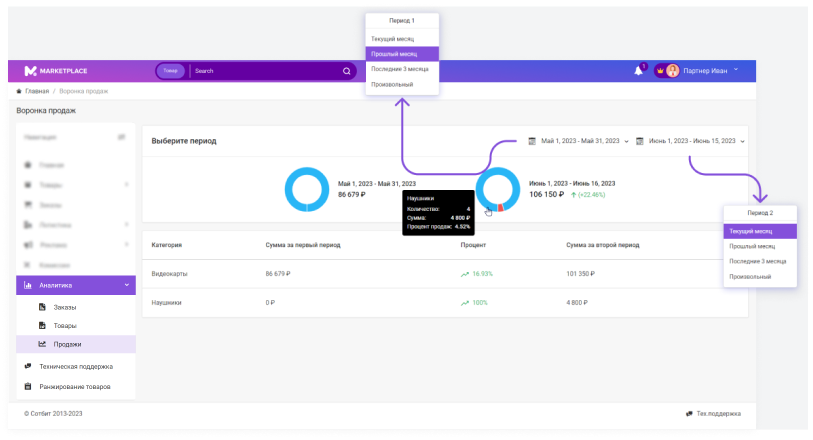Select Прошлый месяц in Период 1 menu
Viewport: 813px width, 440px height.
(402, 54)
